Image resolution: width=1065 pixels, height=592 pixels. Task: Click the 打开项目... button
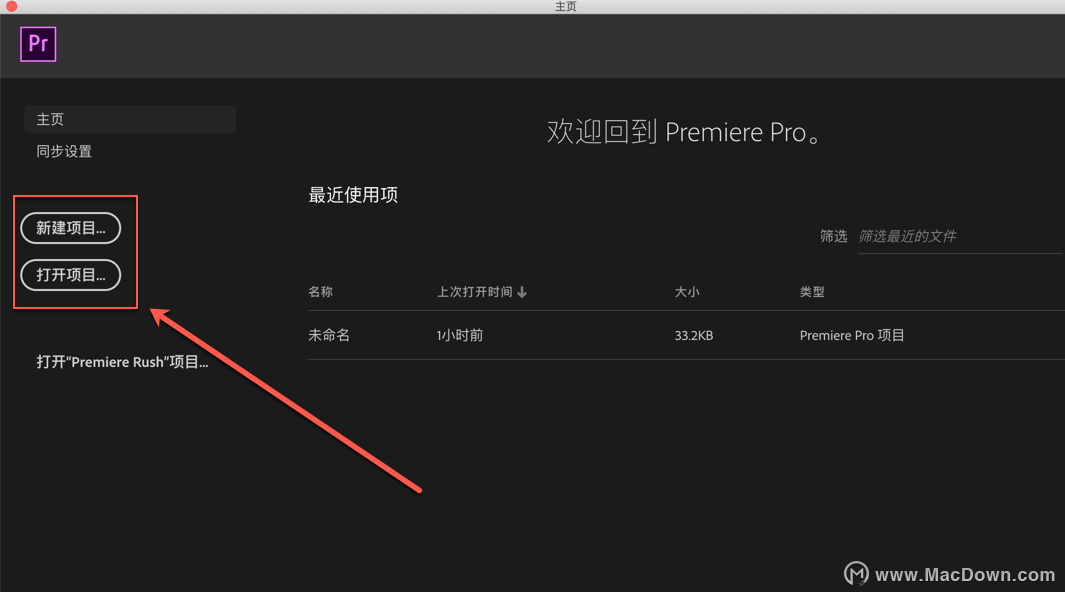(x=71, y=275)
